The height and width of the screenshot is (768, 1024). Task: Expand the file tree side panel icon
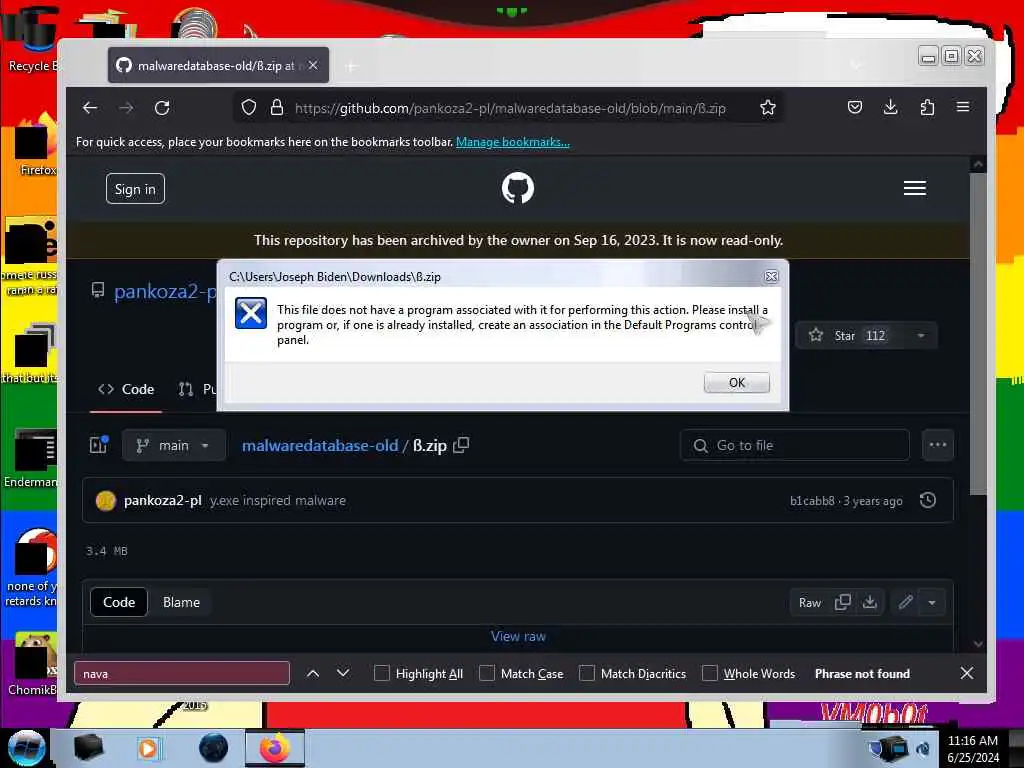click(x=99, y=445)
